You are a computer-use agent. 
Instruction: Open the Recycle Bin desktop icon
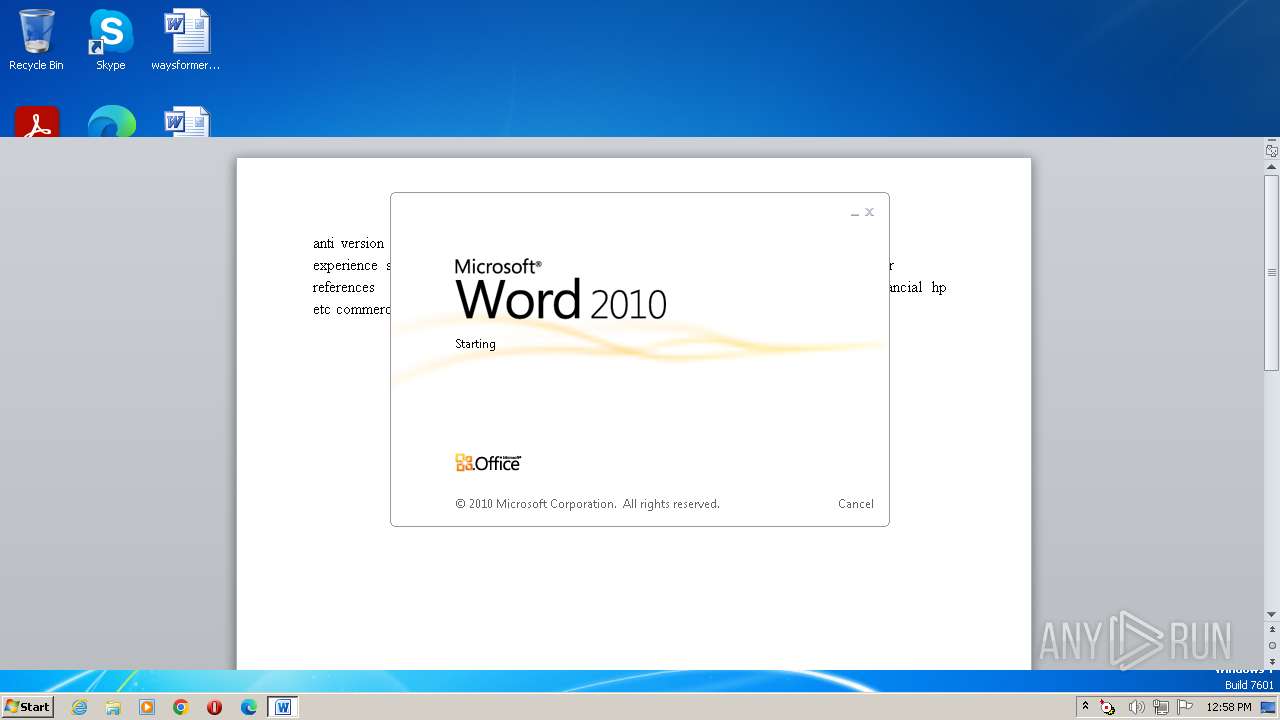coord(36,40)
